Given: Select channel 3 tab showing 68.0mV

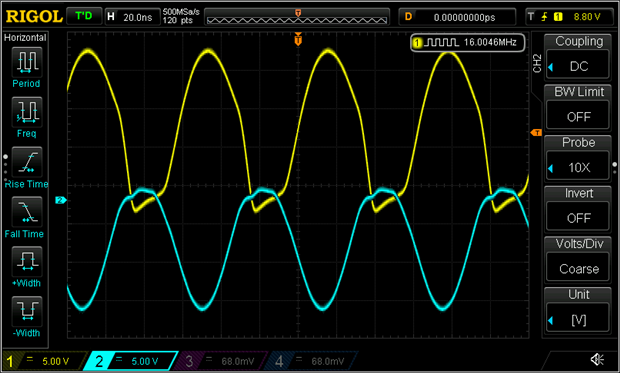Looking at the screenshot, I should point(222,361).
